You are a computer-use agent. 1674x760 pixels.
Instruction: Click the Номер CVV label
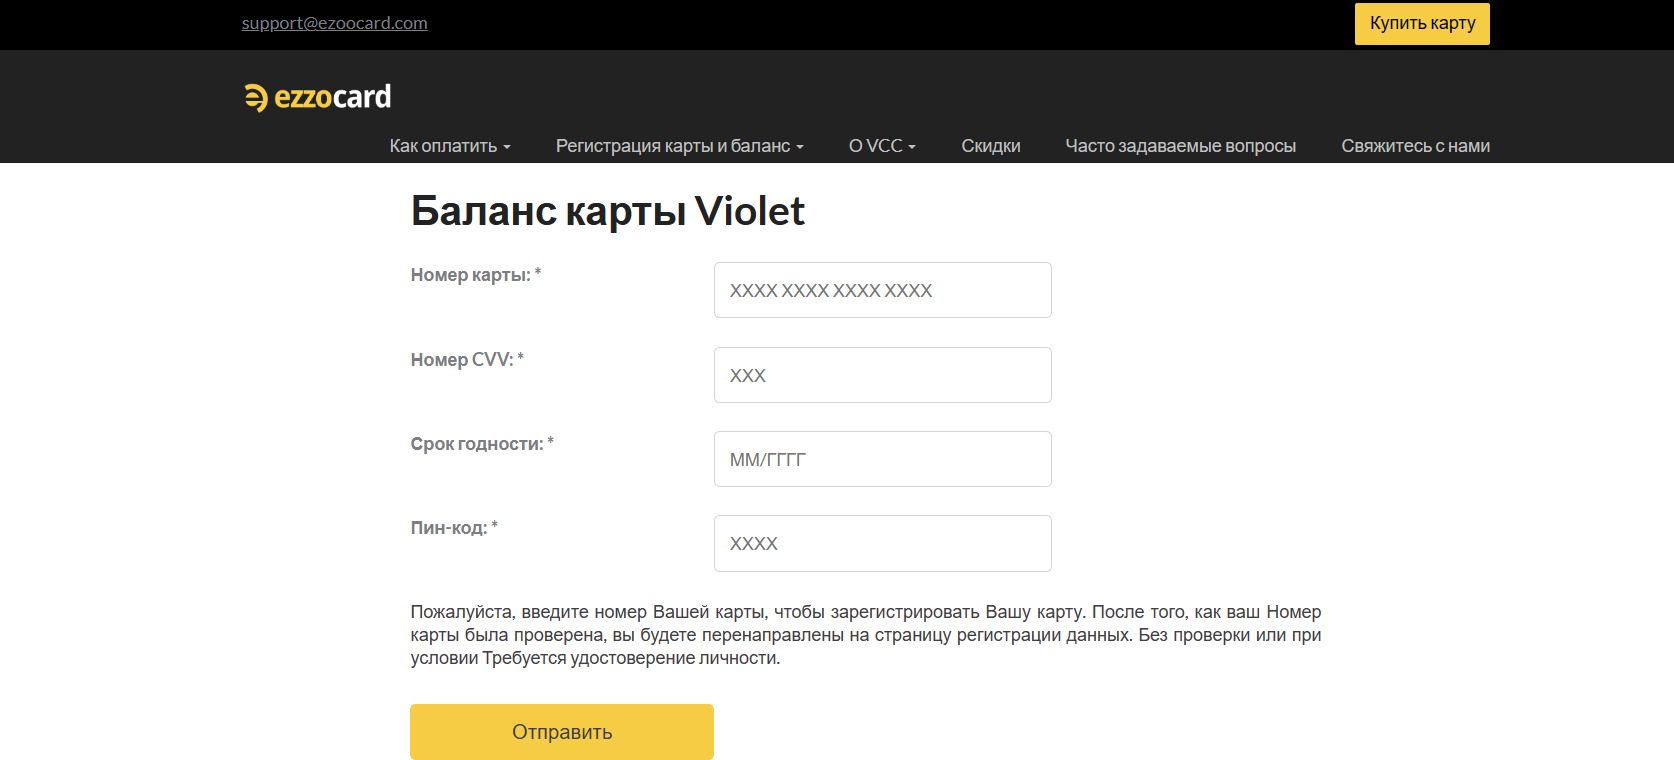pos(461,360)
